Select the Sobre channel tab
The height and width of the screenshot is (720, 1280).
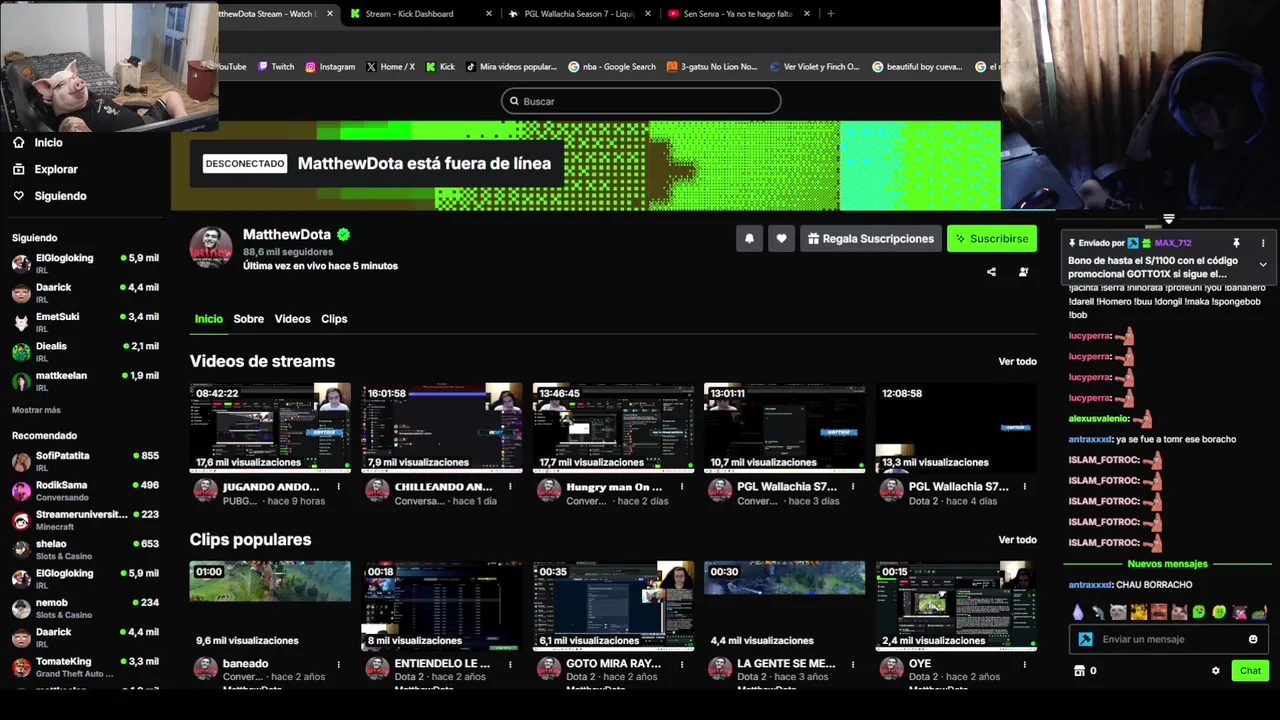[x=248, y=319]
